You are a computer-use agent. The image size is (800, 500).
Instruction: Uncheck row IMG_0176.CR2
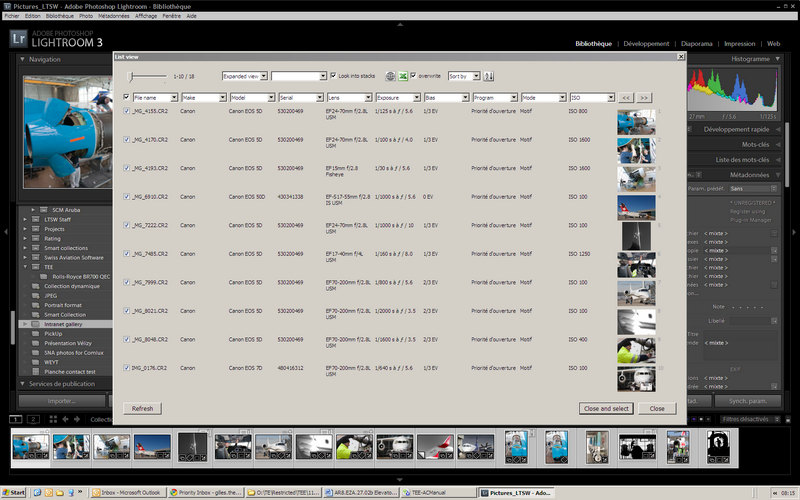[127, 368]
